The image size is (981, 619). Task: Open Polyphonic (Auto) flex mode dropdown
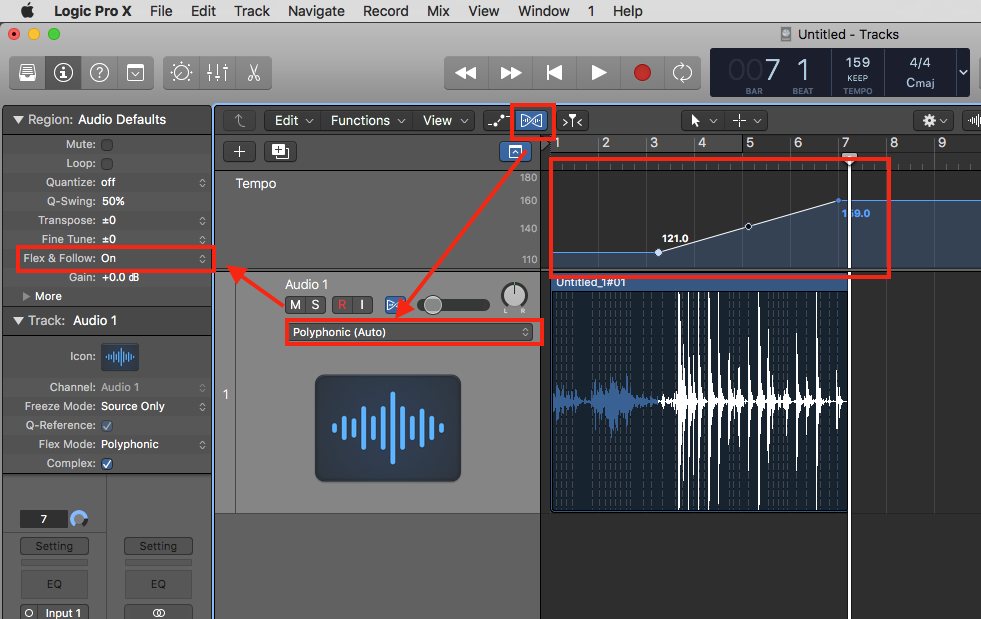(411, 332)
